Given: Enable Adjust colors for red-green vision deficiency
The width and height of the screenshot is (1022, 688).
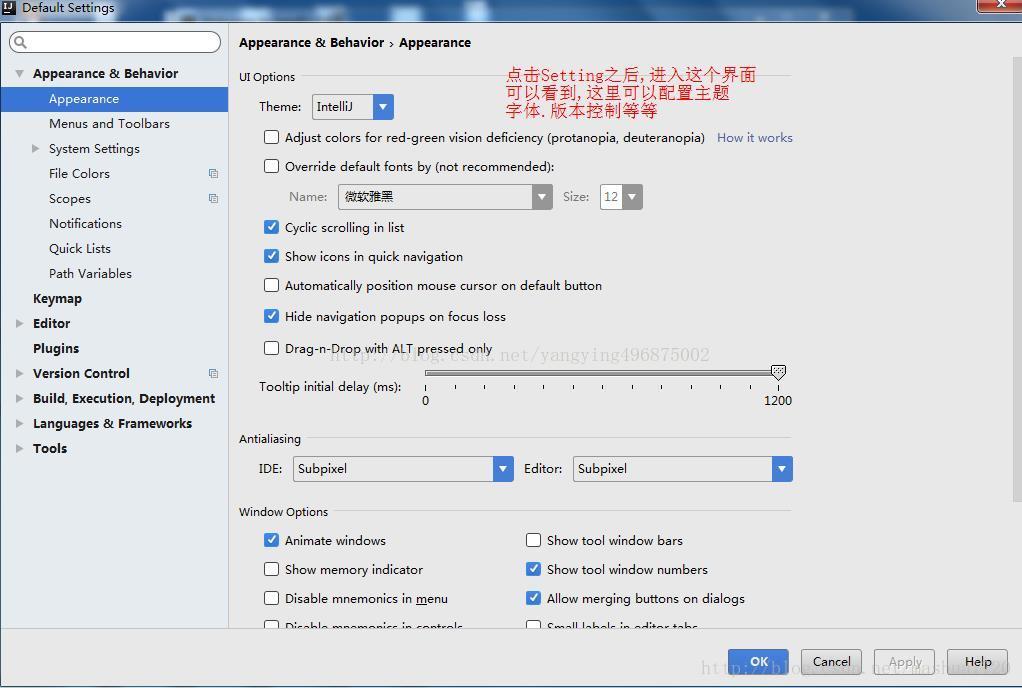Looking at the screenshot, I should tap(271, 137).
